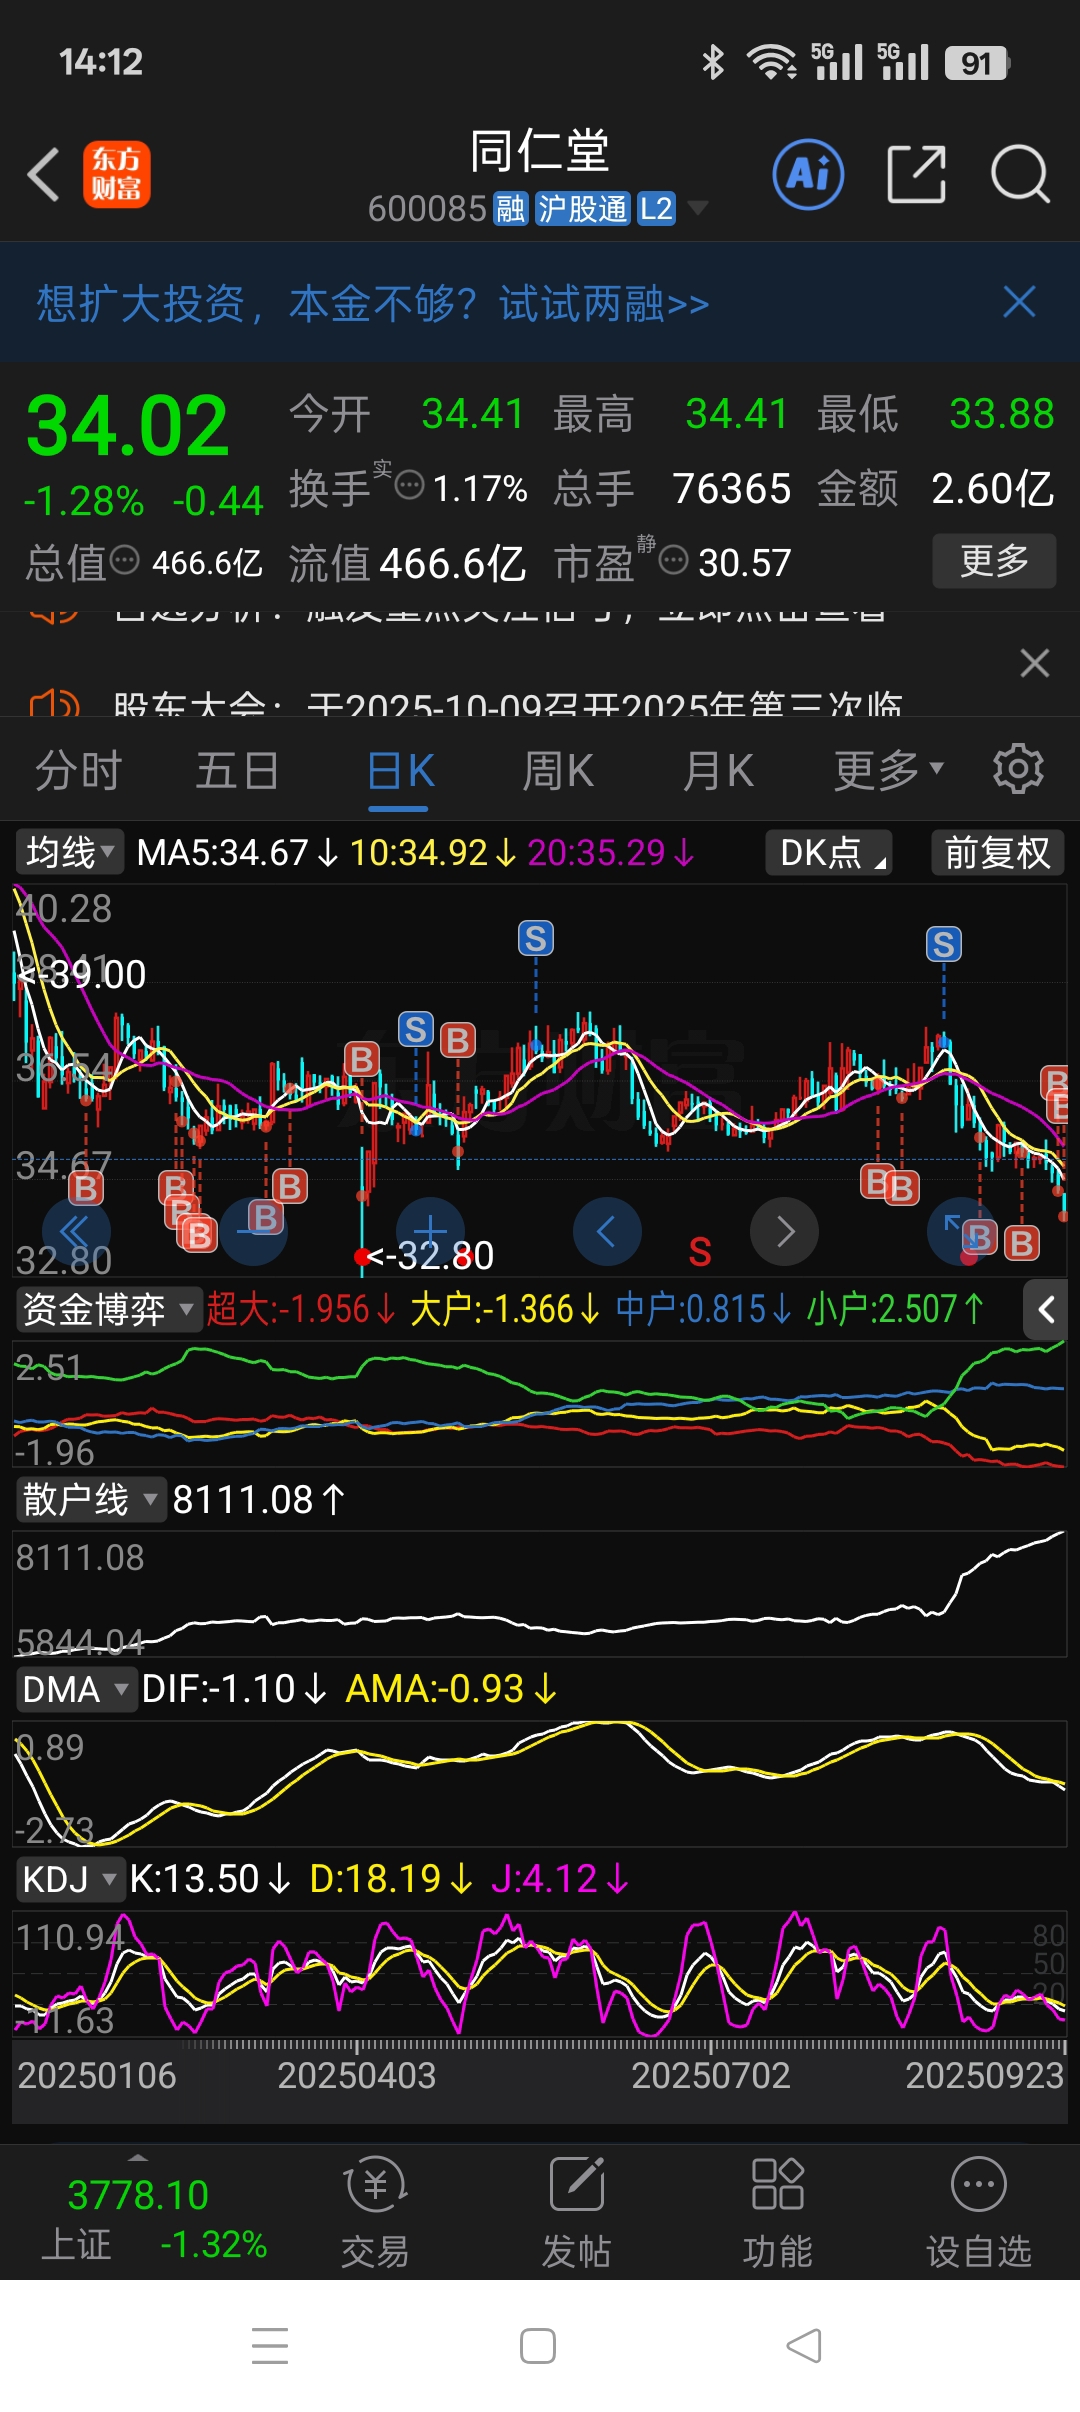Switch to 月K tab

[x=718, y=771]
